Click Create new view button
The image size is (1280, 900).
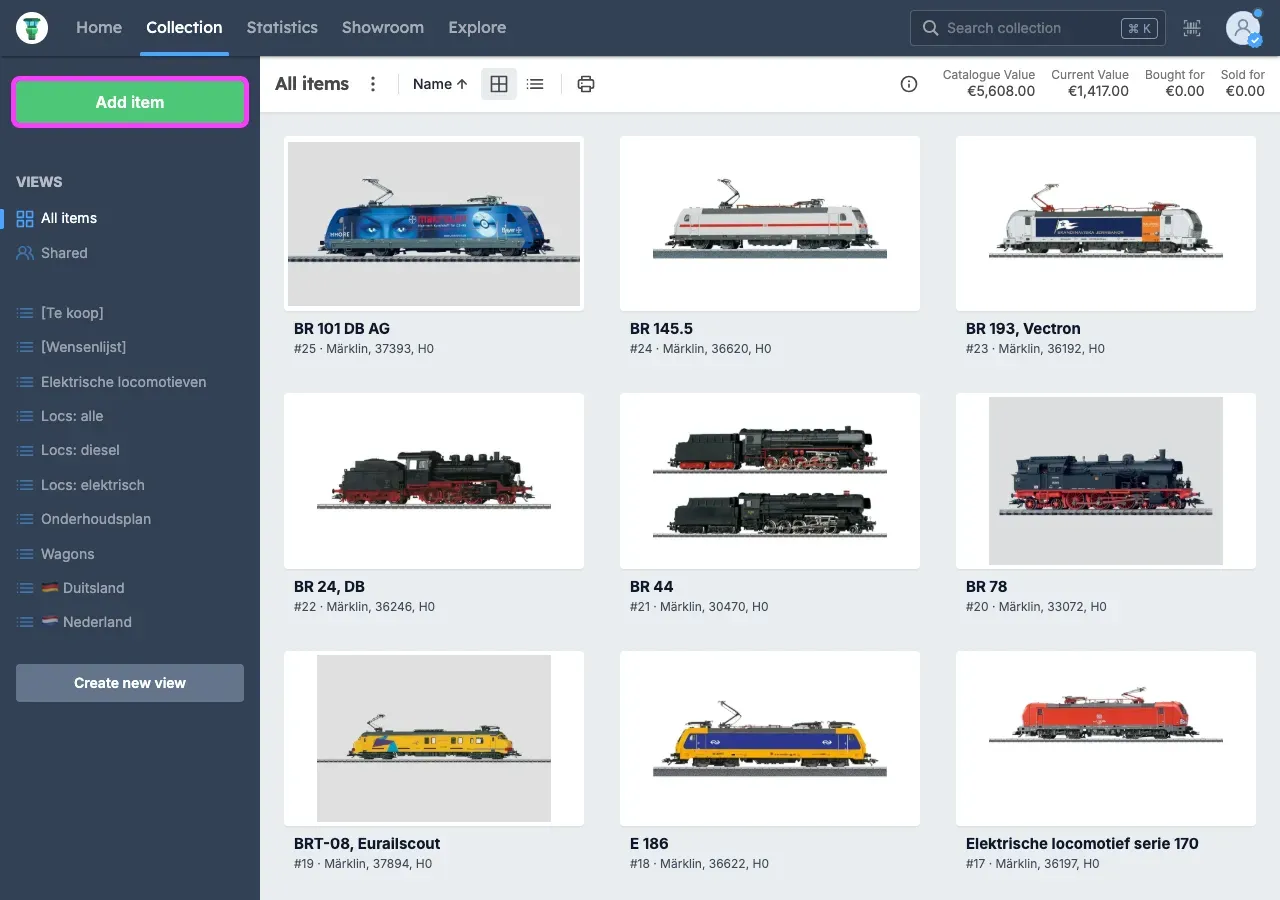[x=130, y=683]
